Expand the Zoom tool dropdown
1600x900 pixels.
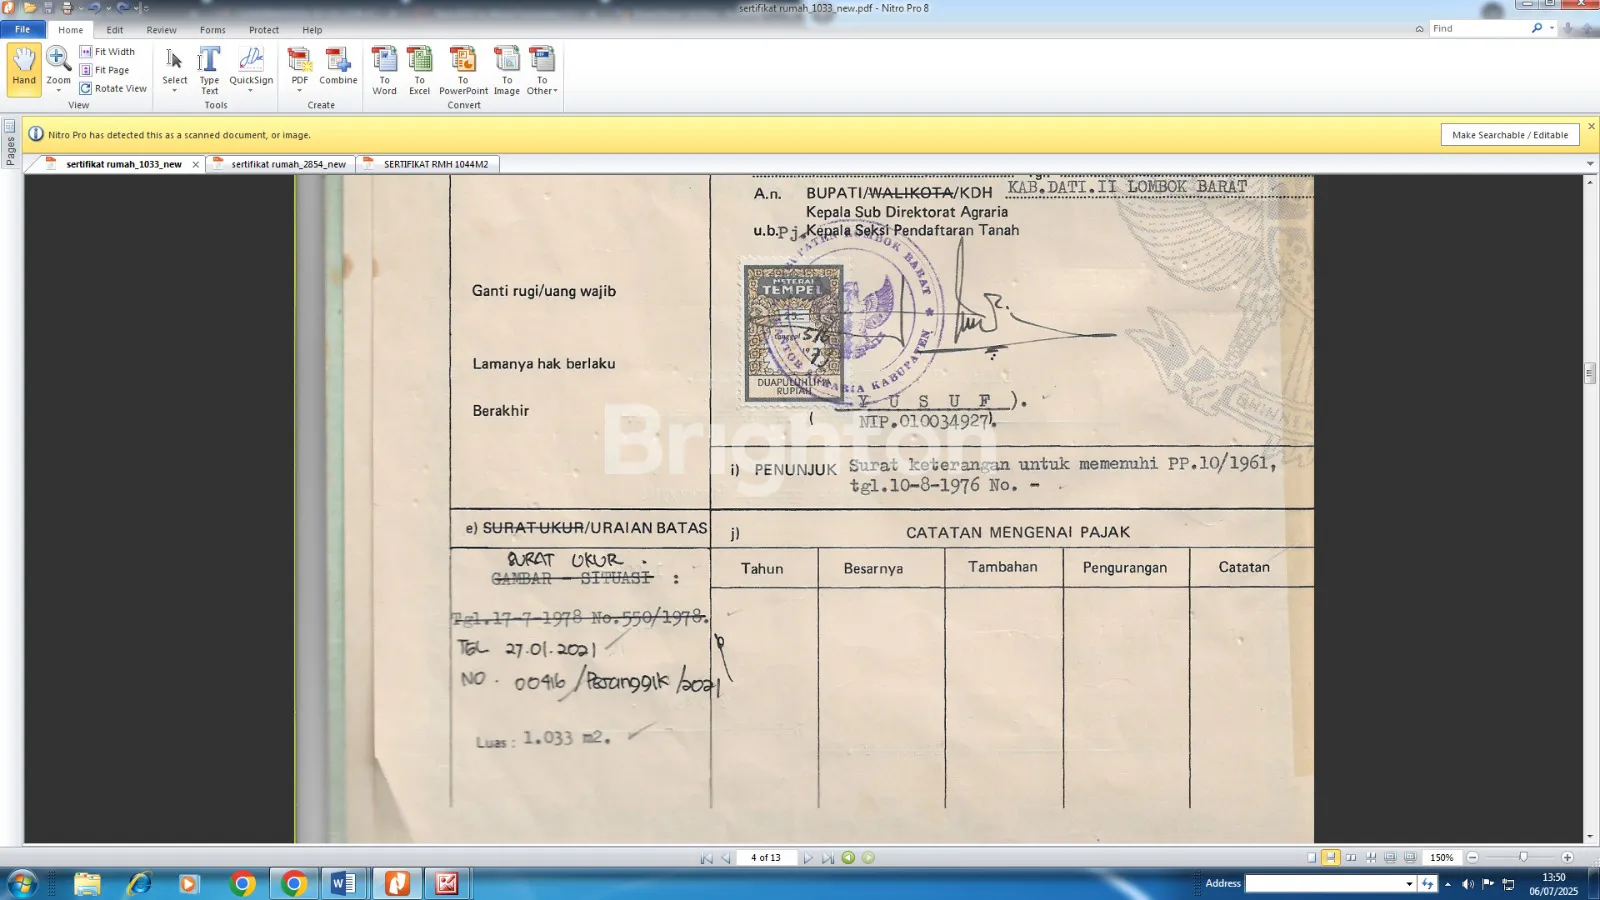pos(59,90)
